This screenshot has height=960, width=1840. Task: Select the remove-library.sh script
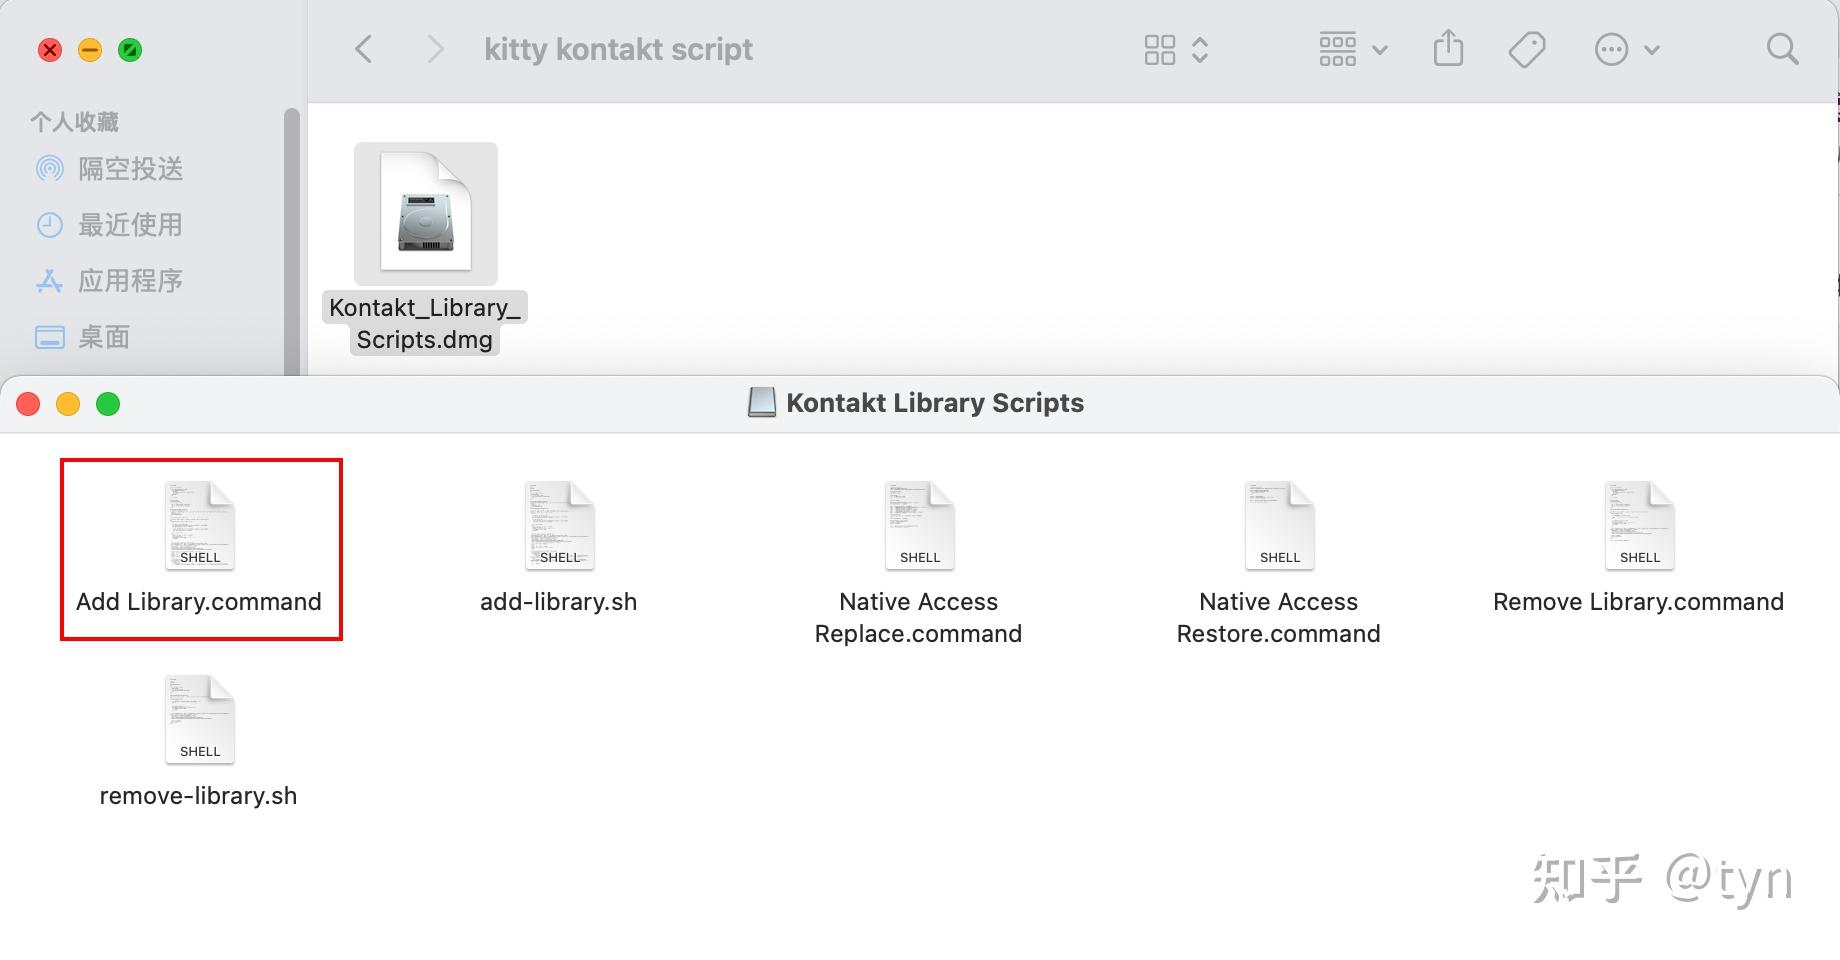point(199,719)
